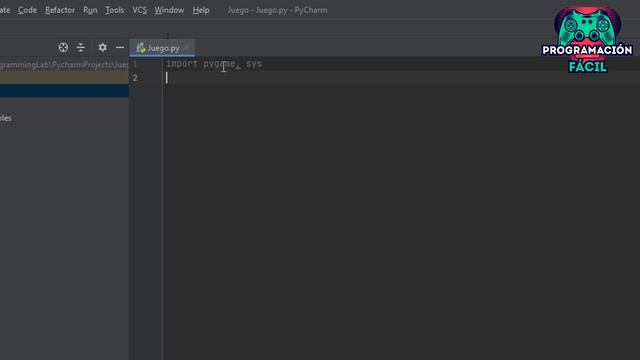Click the locate opened file target icon
Image resolution: width=640 pixels, height=360 pixels.
coord(63,47)
